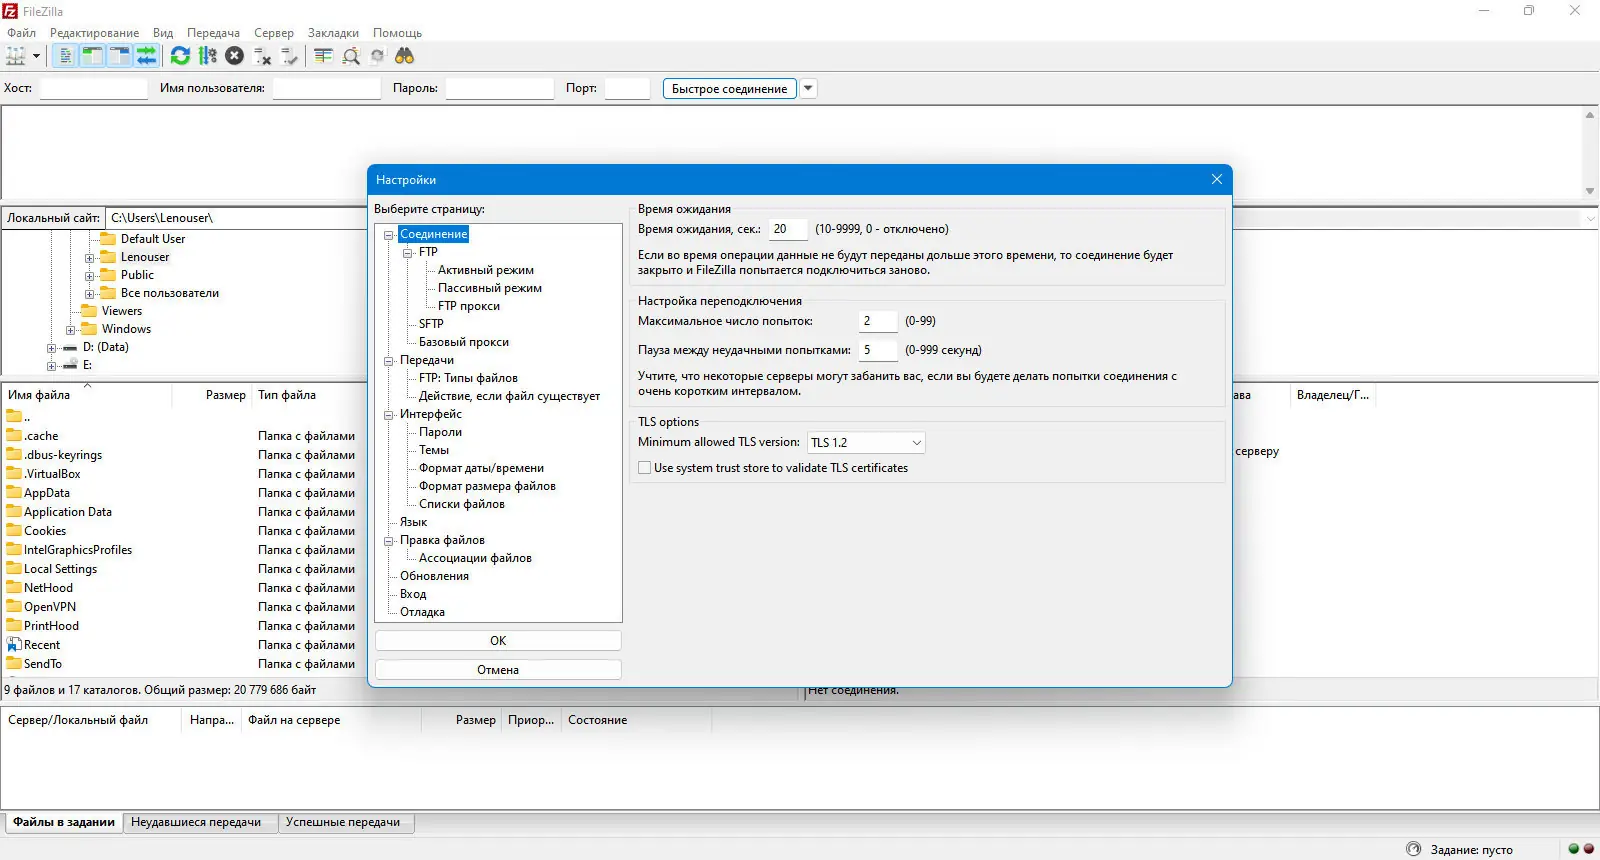Collapse the Передачи tree node
This screenshot has width=1600, height=860.
pos(389,360)
